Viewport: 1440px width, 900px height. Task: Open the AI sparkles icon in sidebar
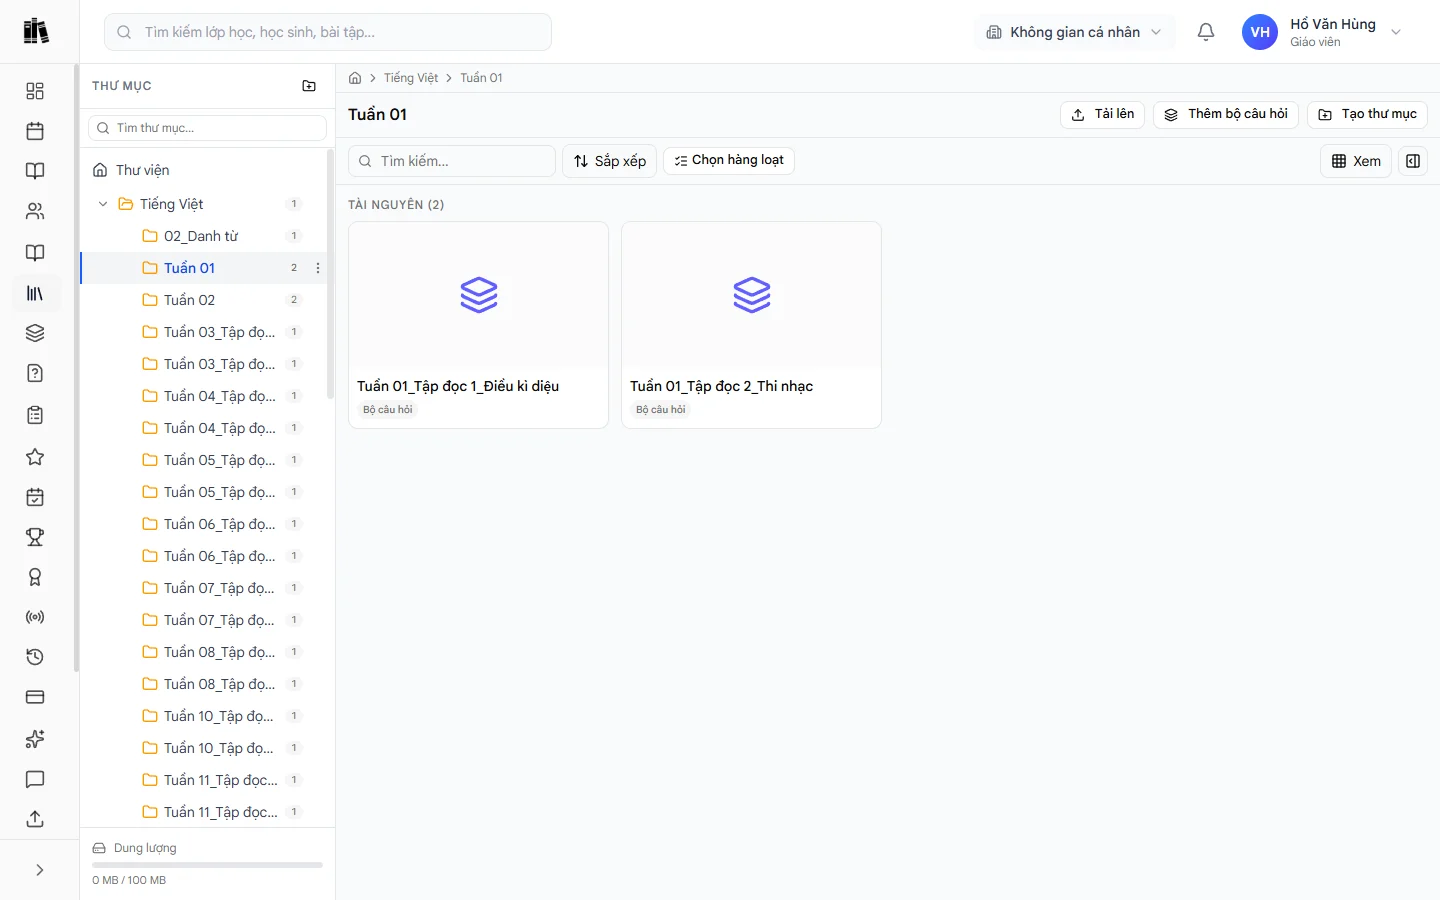(35, 739)
